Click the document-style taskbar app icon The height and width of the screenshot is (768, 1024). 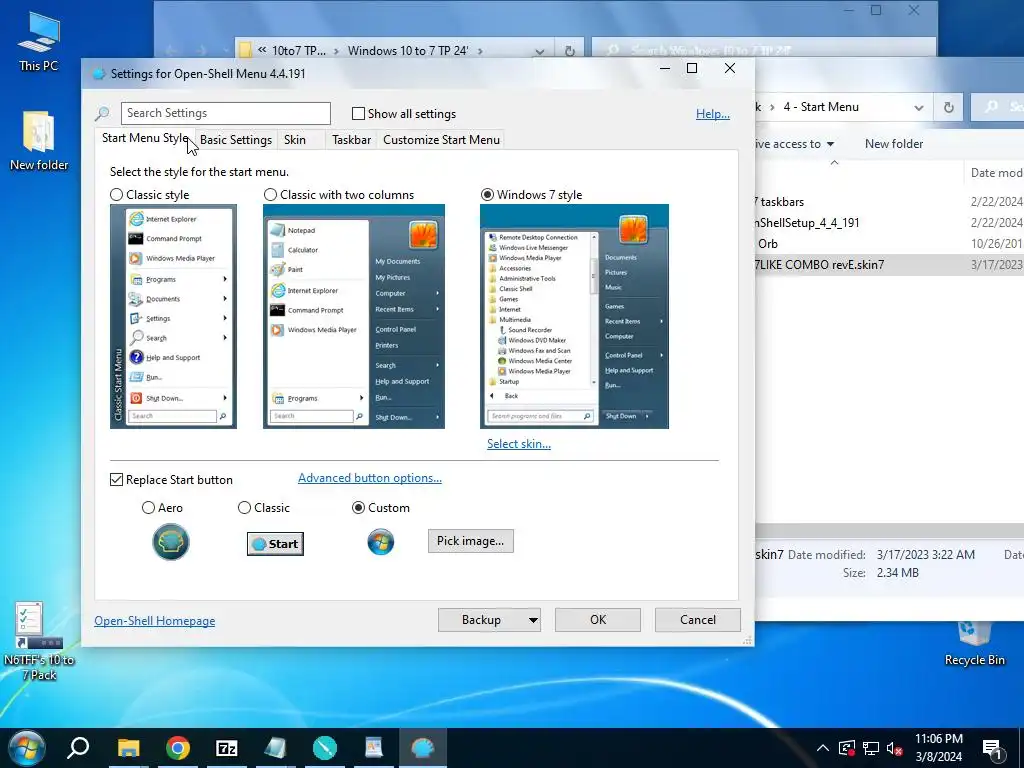click(x=374, y=748)
